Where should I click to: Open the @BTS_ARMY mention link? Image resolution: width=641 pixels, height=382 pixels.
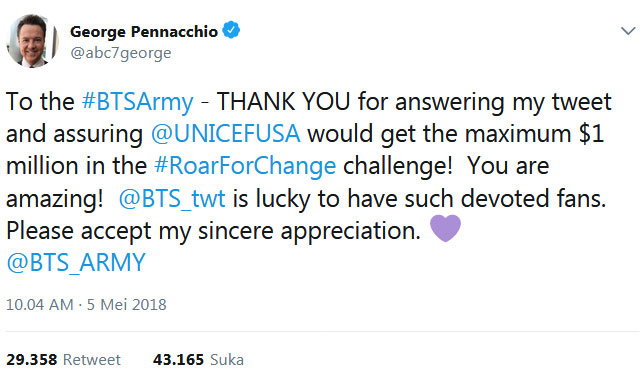[x=76, y=262]
